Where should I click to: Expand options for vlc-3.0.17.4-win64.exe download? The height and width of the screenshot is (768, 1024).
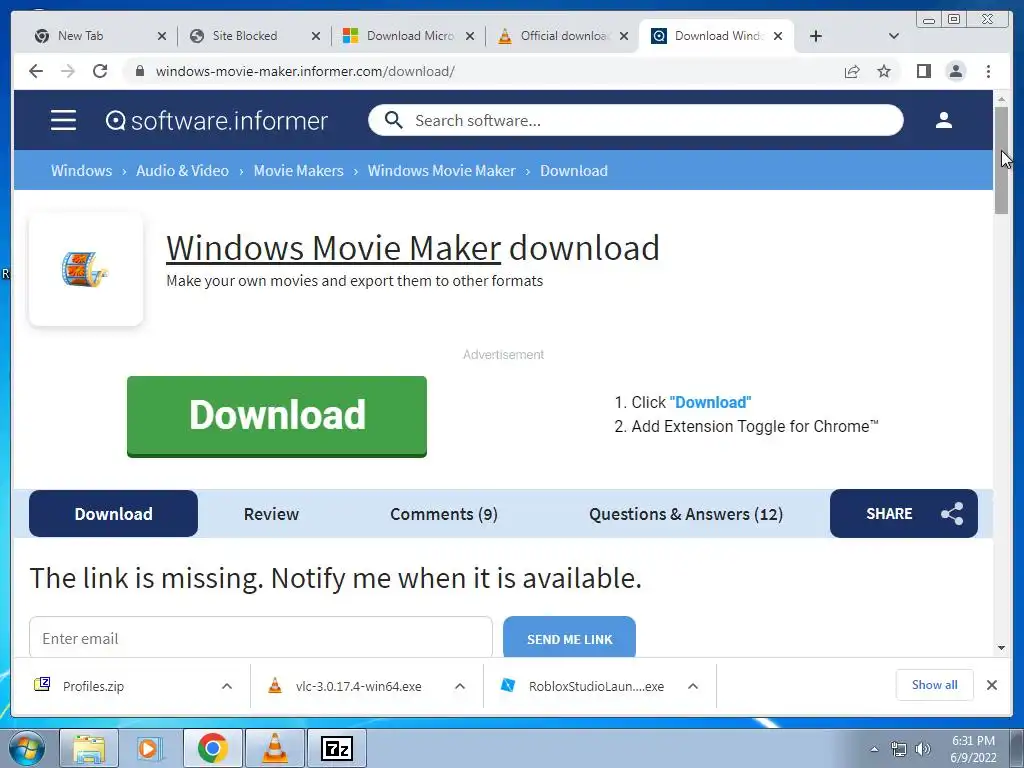pyautogui.click(x=460, y=686)
